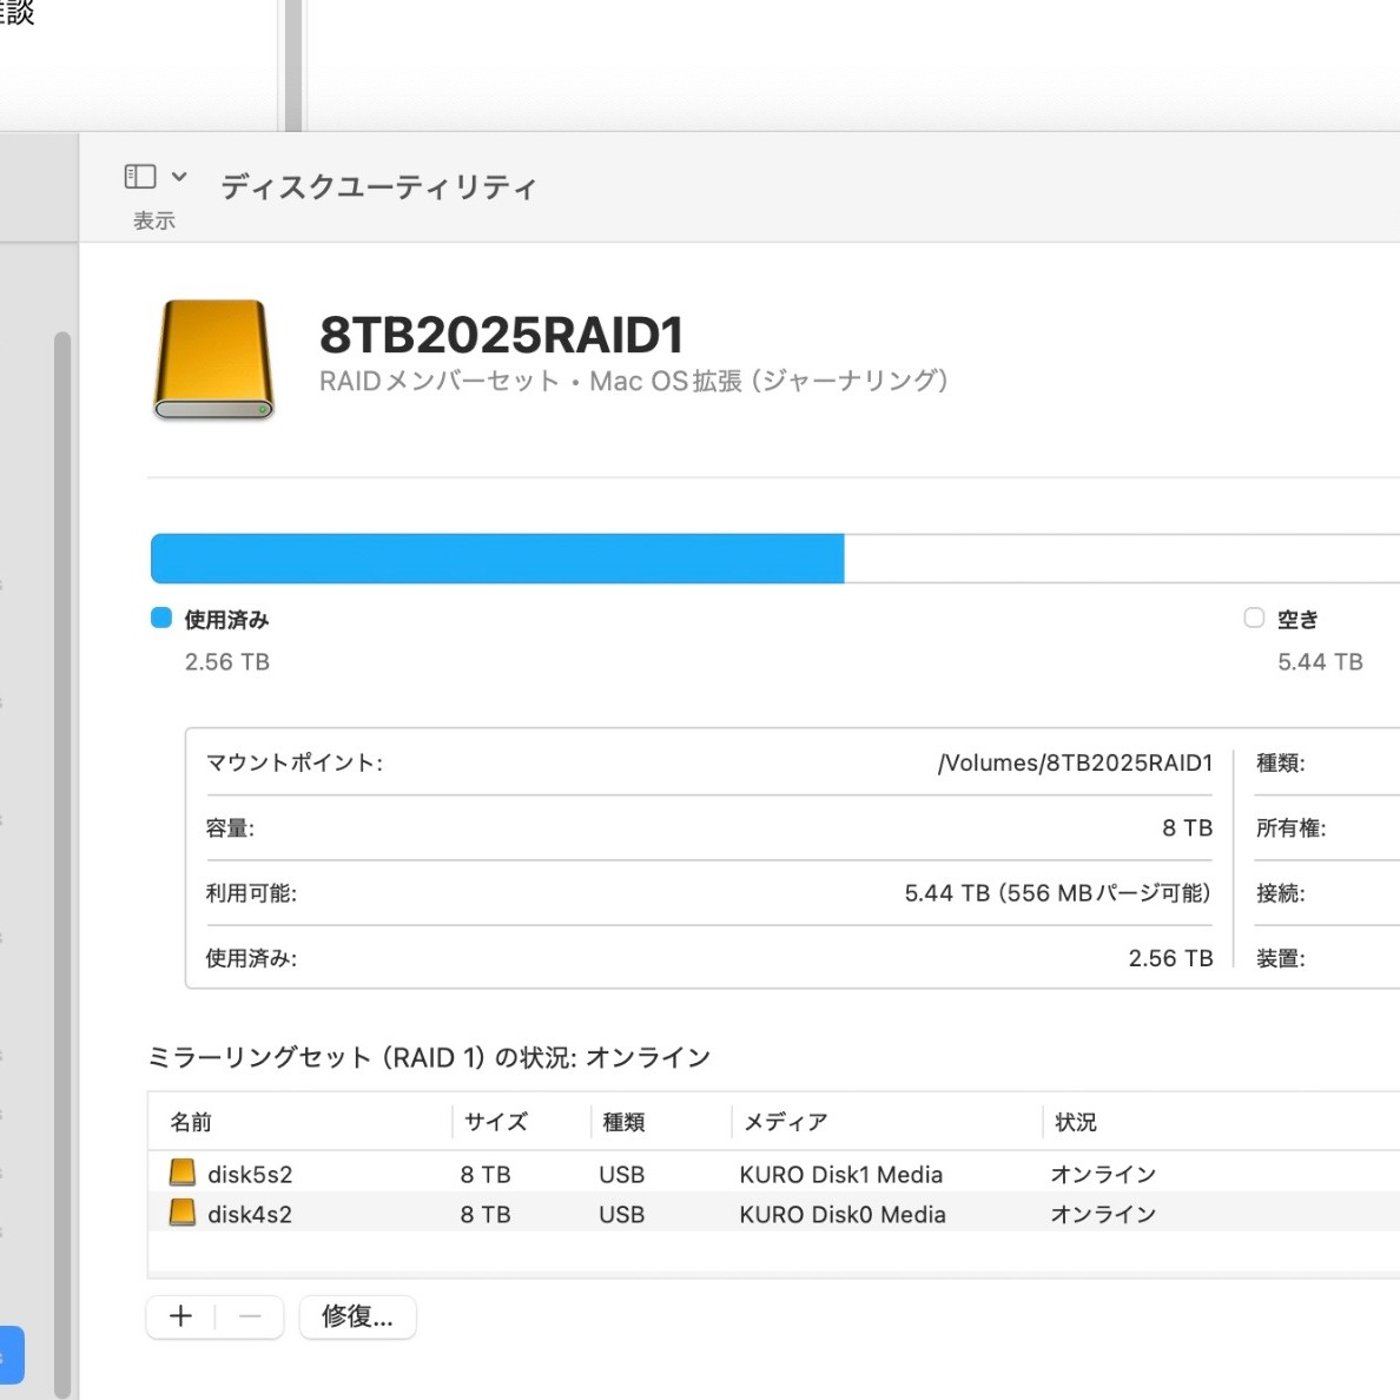Click the empty free portion of storage bar

click(x=1120, y=558)
